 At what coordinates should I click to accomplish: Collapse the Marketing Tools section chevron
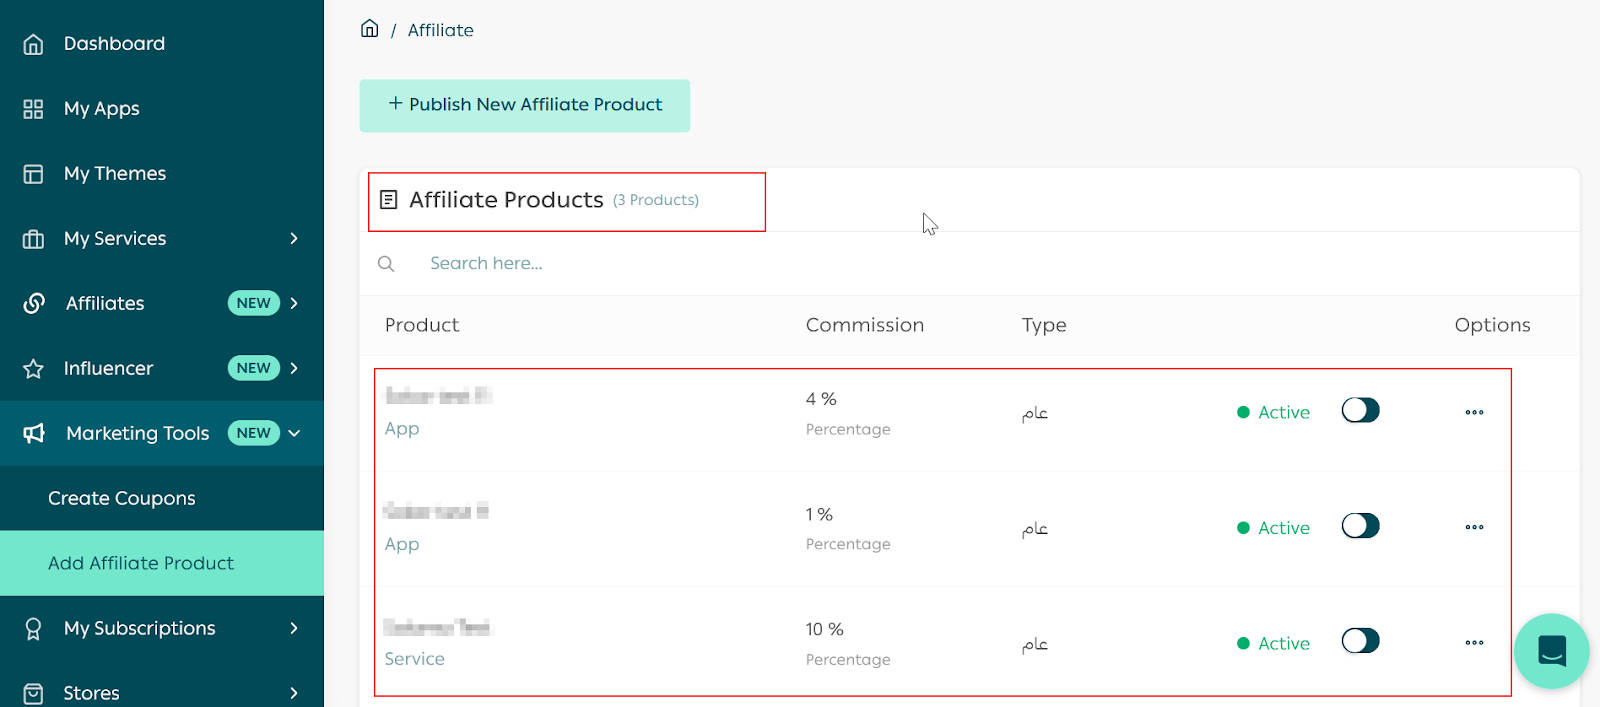click(x=294, y=433)
